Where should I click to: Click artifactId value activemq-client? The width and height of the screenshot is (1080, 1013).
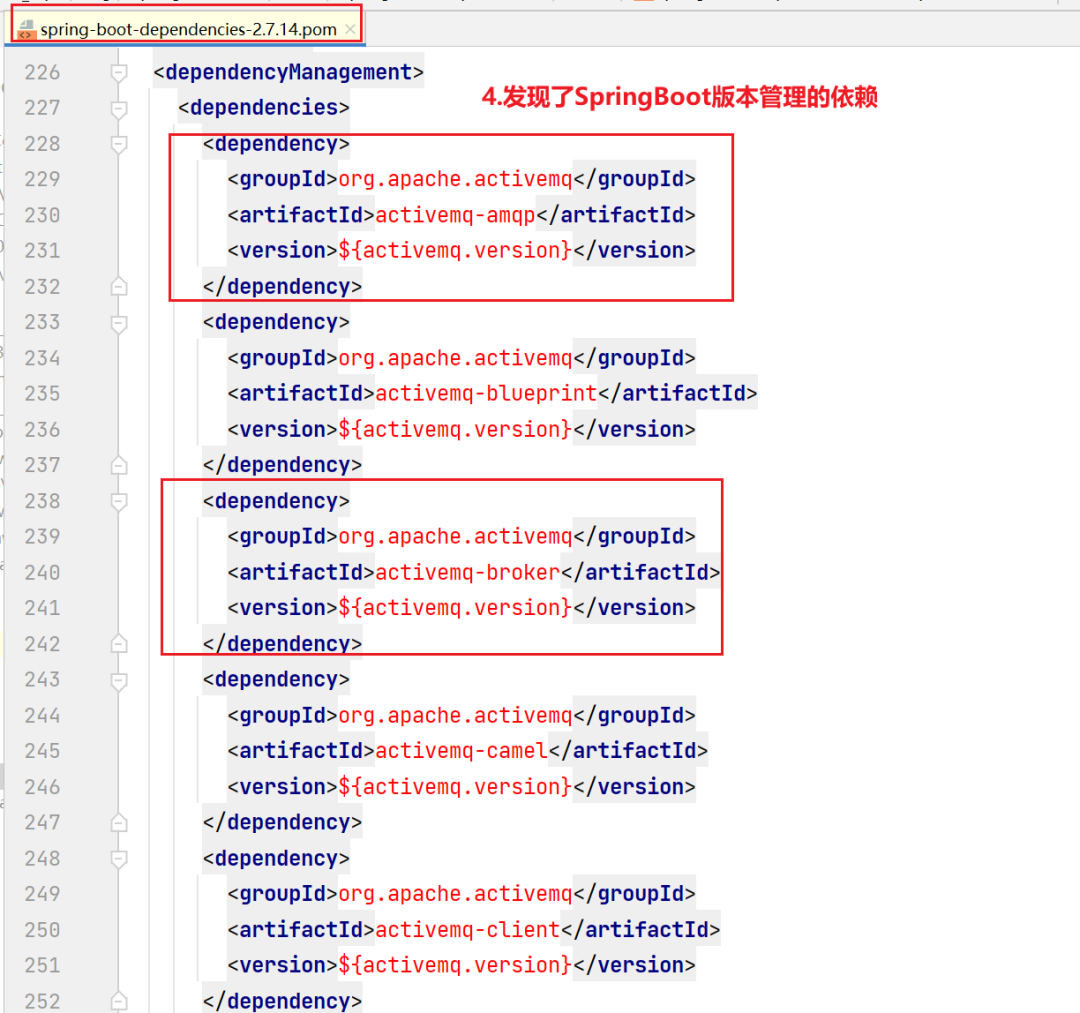pos(468,930)
